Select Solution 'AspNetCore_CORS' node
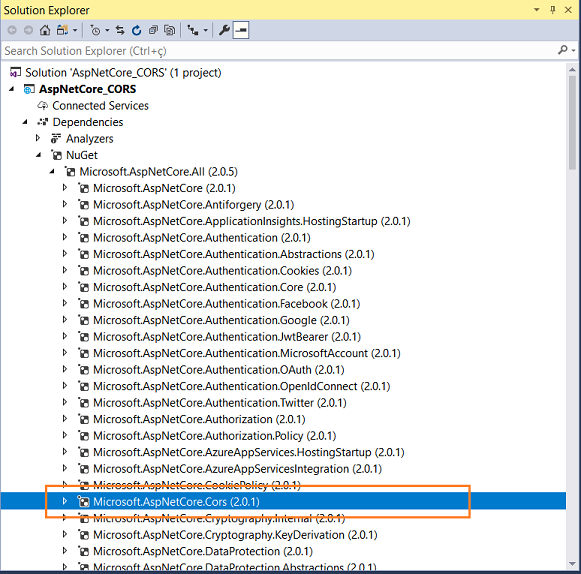This screenshot has height=574, width=581. pos(123,73)
